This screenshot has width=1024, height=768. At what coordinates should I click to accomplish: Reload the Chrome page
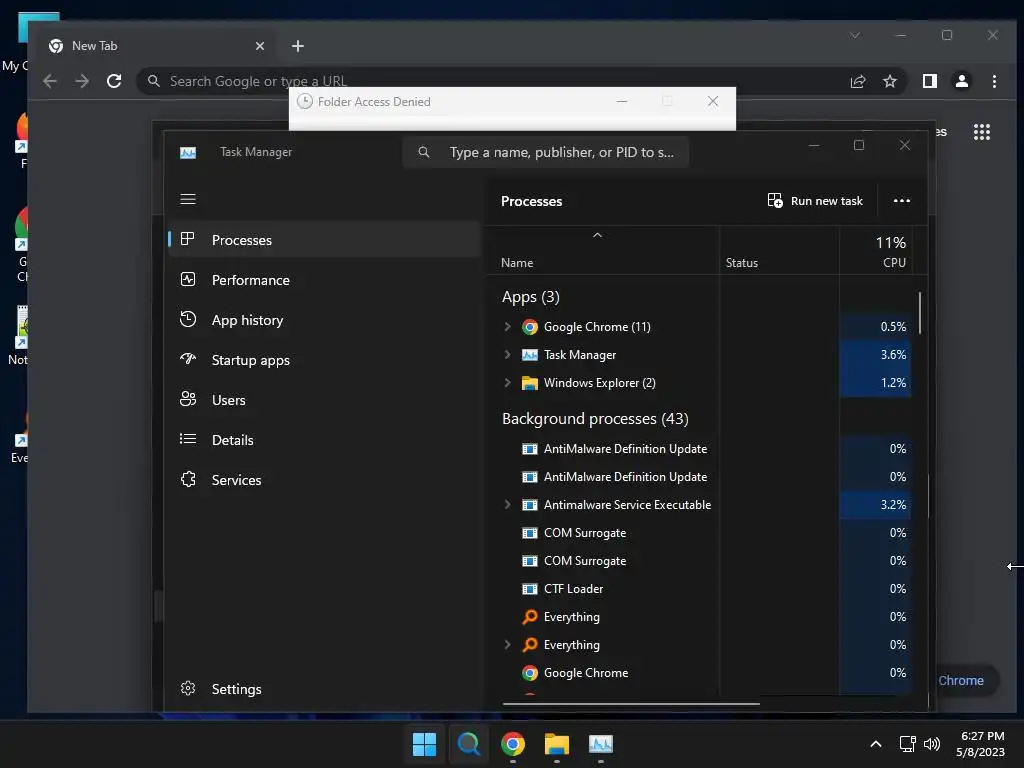tap(114, 81)
